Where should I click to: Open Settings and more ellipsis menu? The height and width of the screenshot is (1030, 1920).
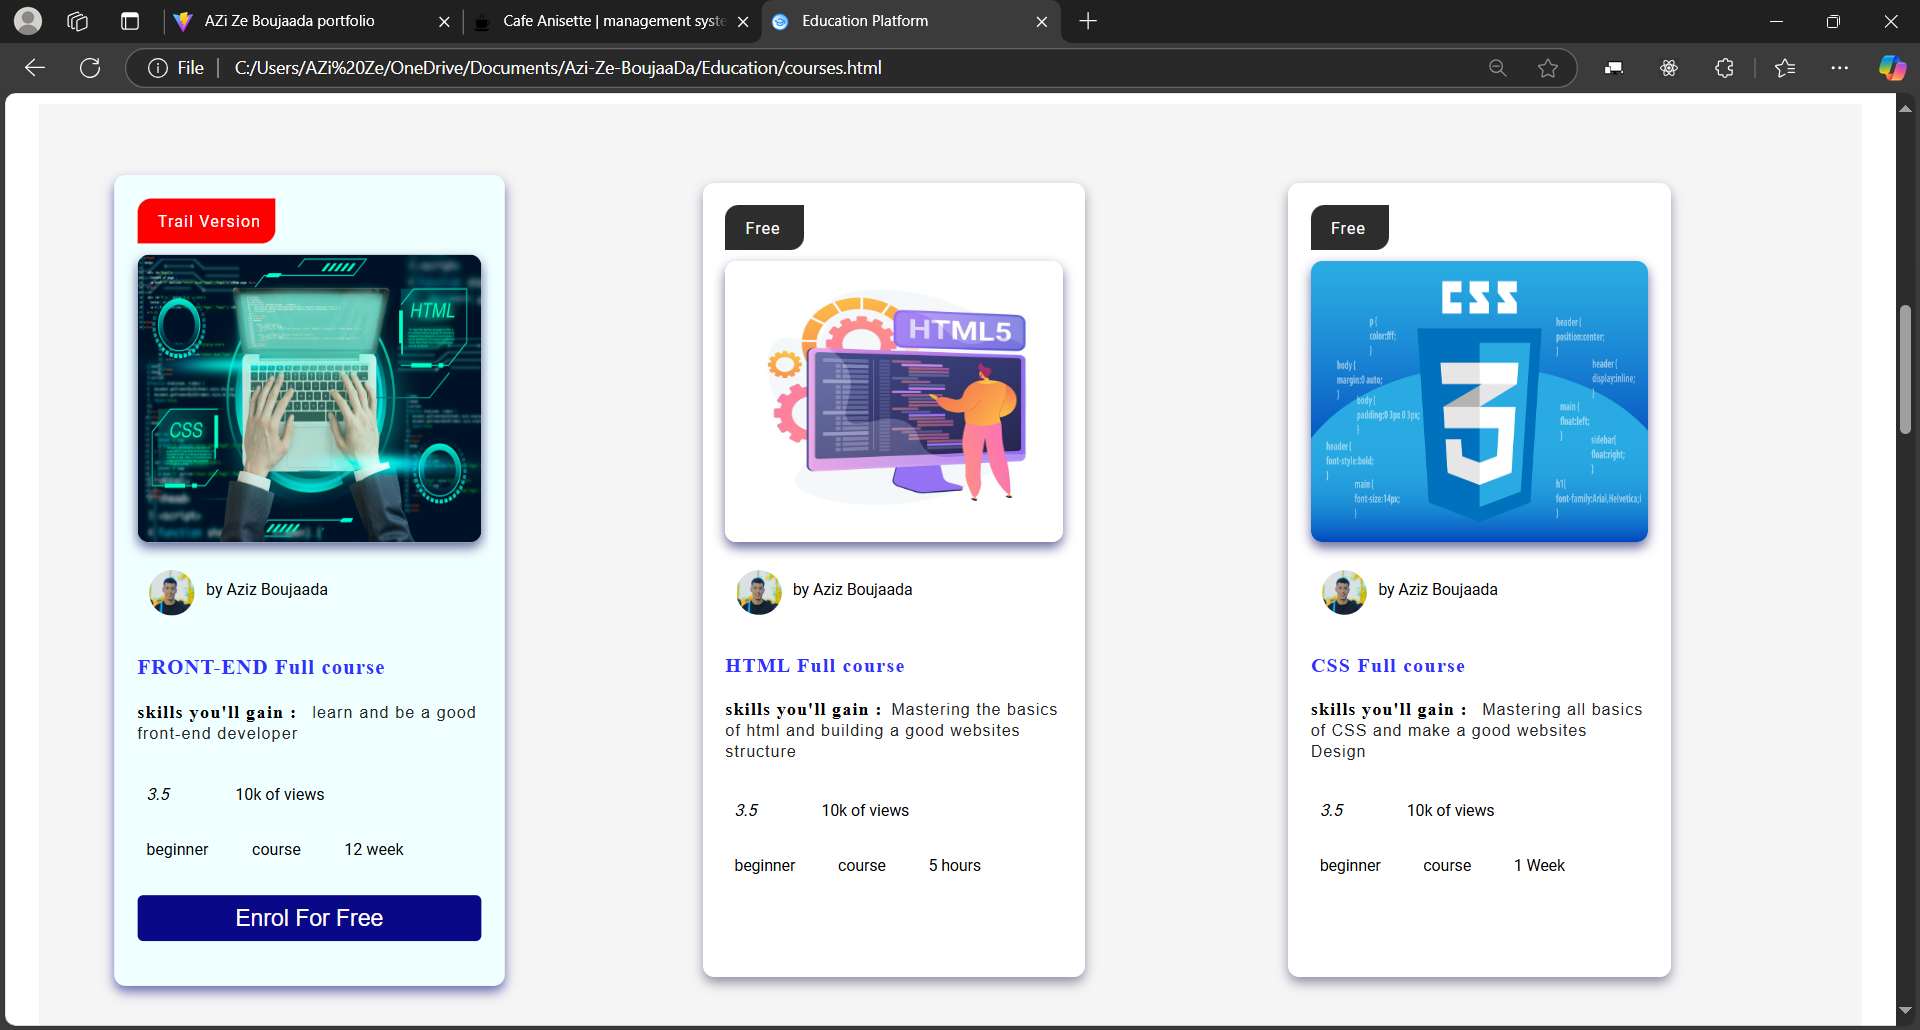(1839, 68)
